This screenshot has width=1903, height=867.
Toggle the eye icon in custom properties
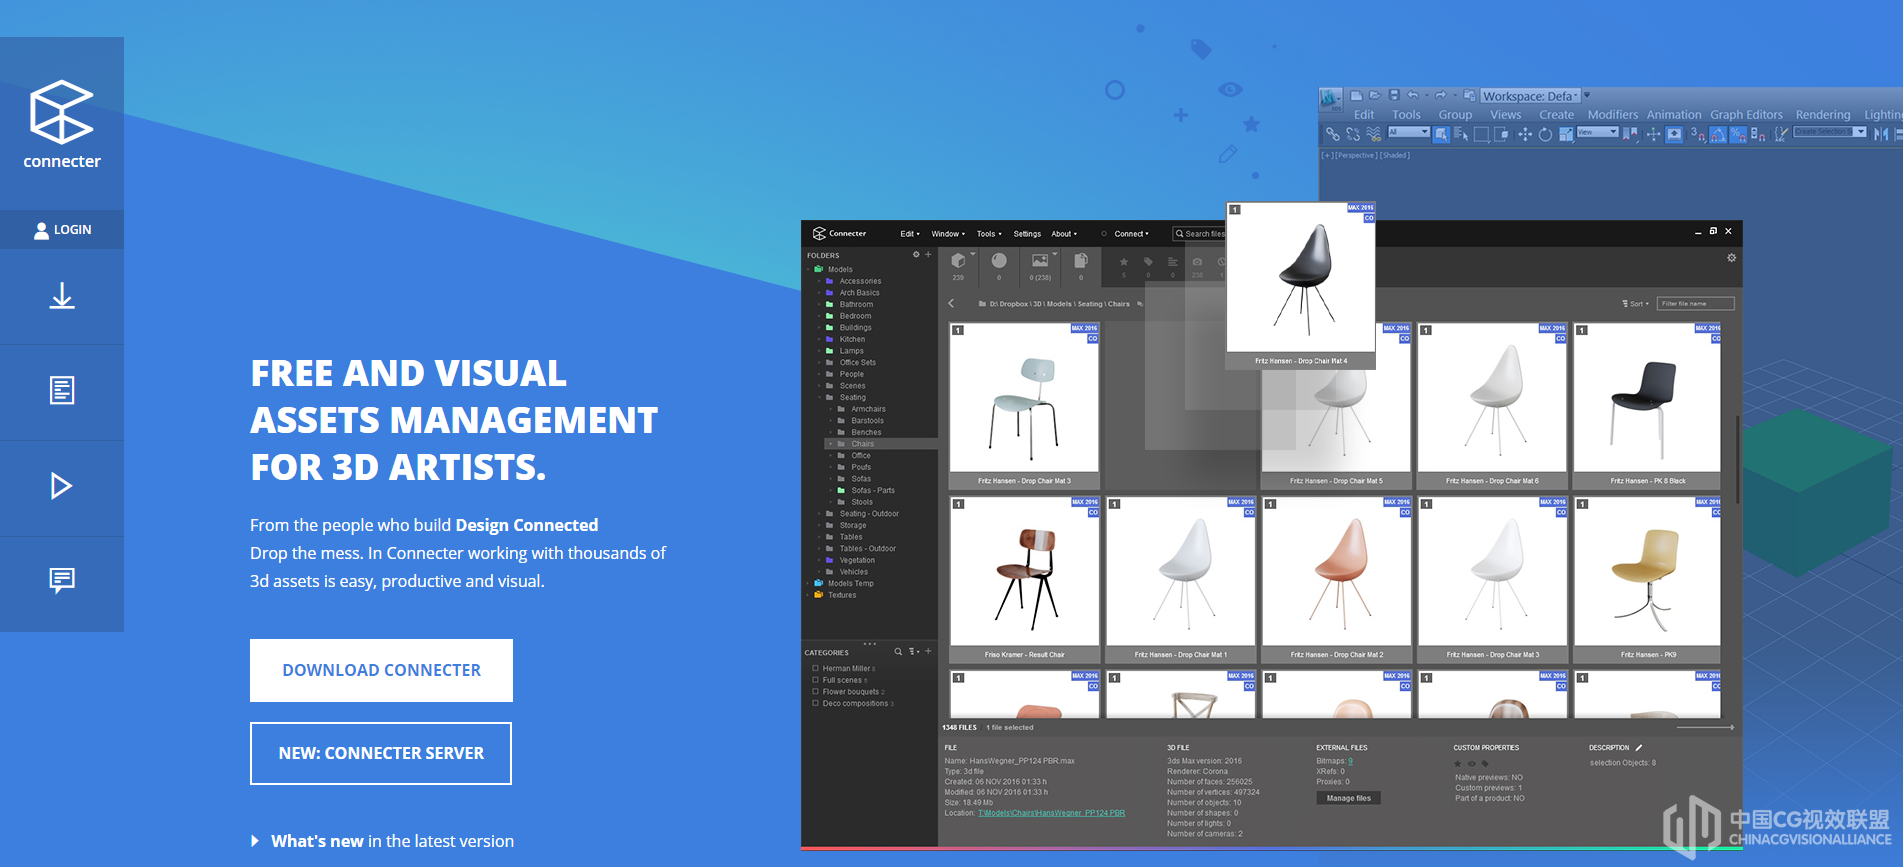coord(1471,764)
